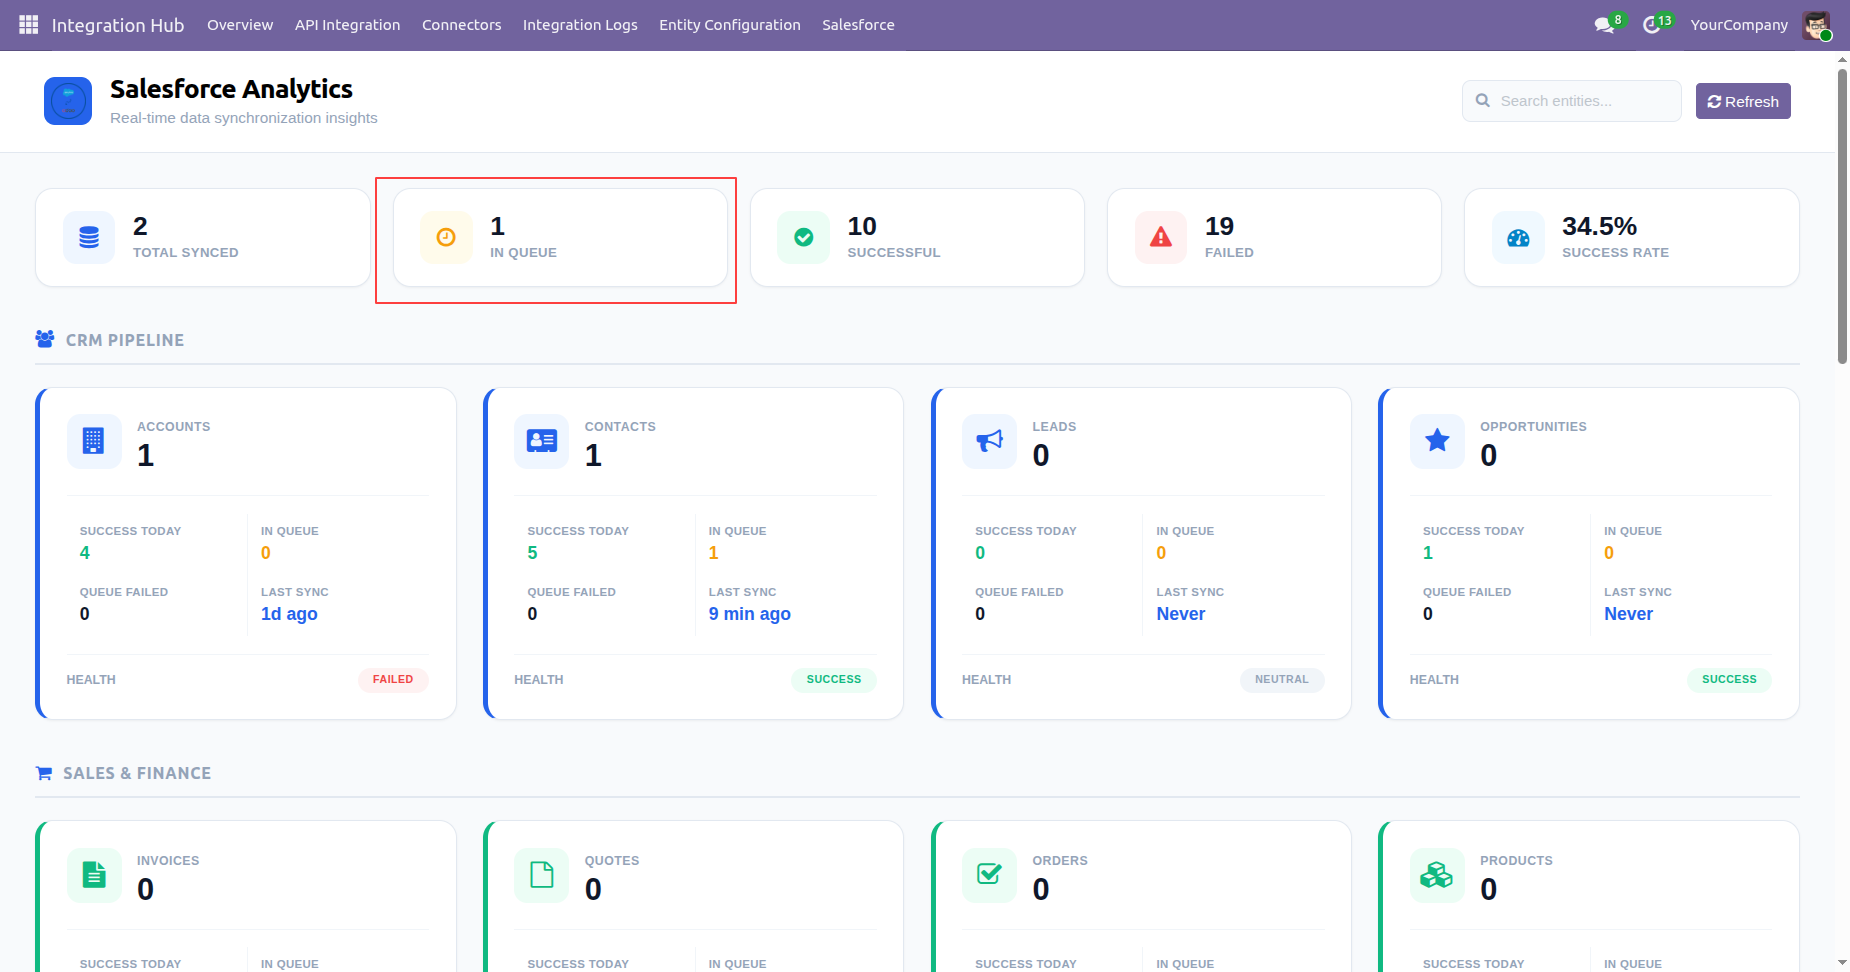The width and height of the screenshot is (1850, 972).
Task: Click the Accounts FAILED health badge
Action: click(393, 680)
